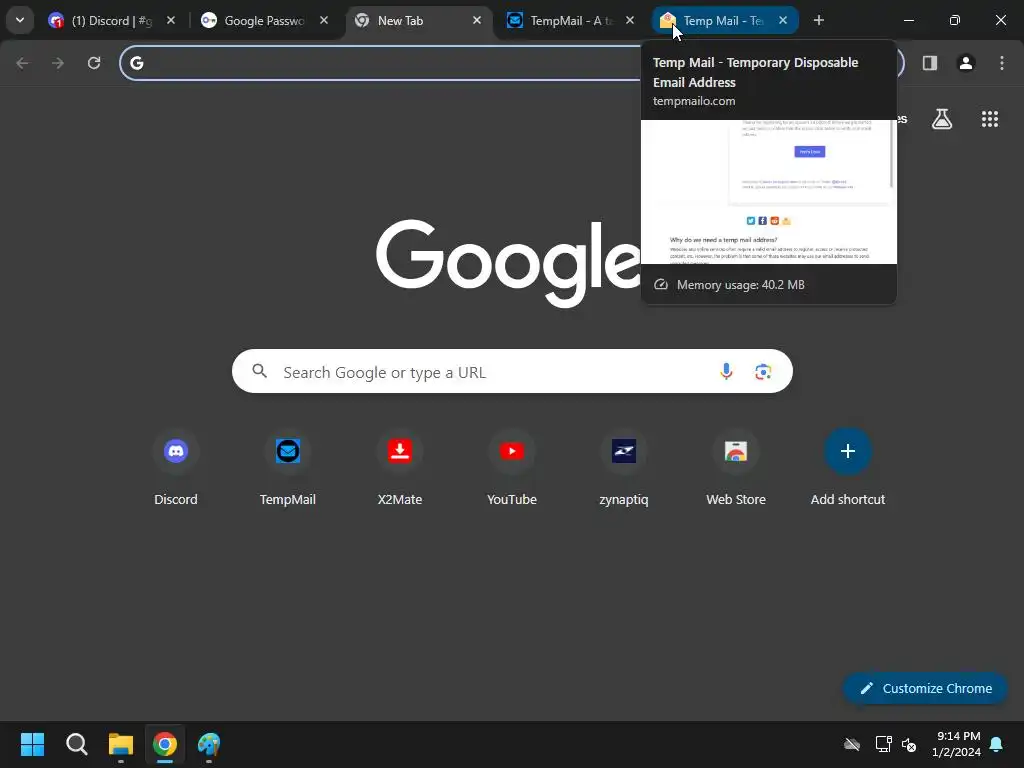
Task: Open the profile avatar menu
Action: pyautogui.click(x=966, y=63)
